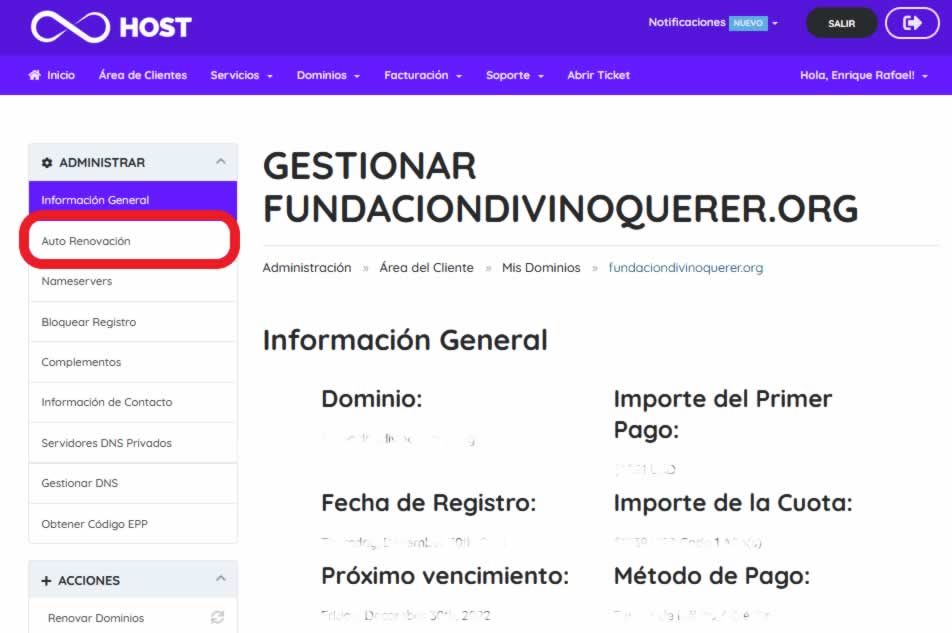The width and height of the screenshot is (952, 633).
Task: Click the plus icon in Acciones header
Action: tap(46, 581)
